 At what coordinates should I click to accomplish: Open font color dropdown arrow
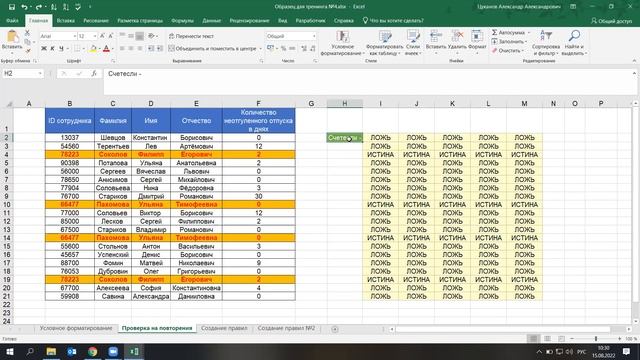113,49
